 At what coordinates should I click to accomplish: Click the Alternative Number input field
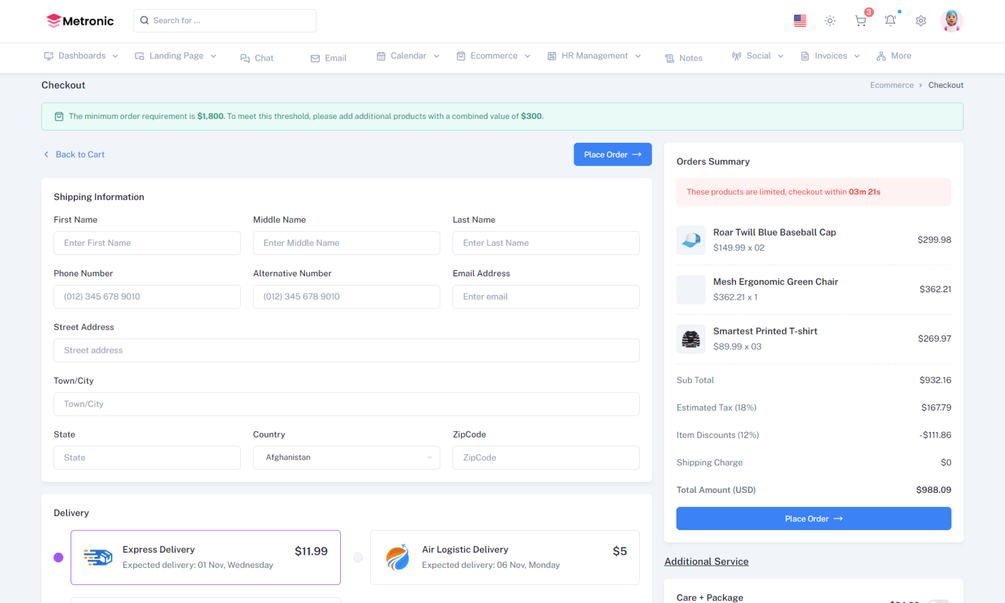(x=346, y=297)
